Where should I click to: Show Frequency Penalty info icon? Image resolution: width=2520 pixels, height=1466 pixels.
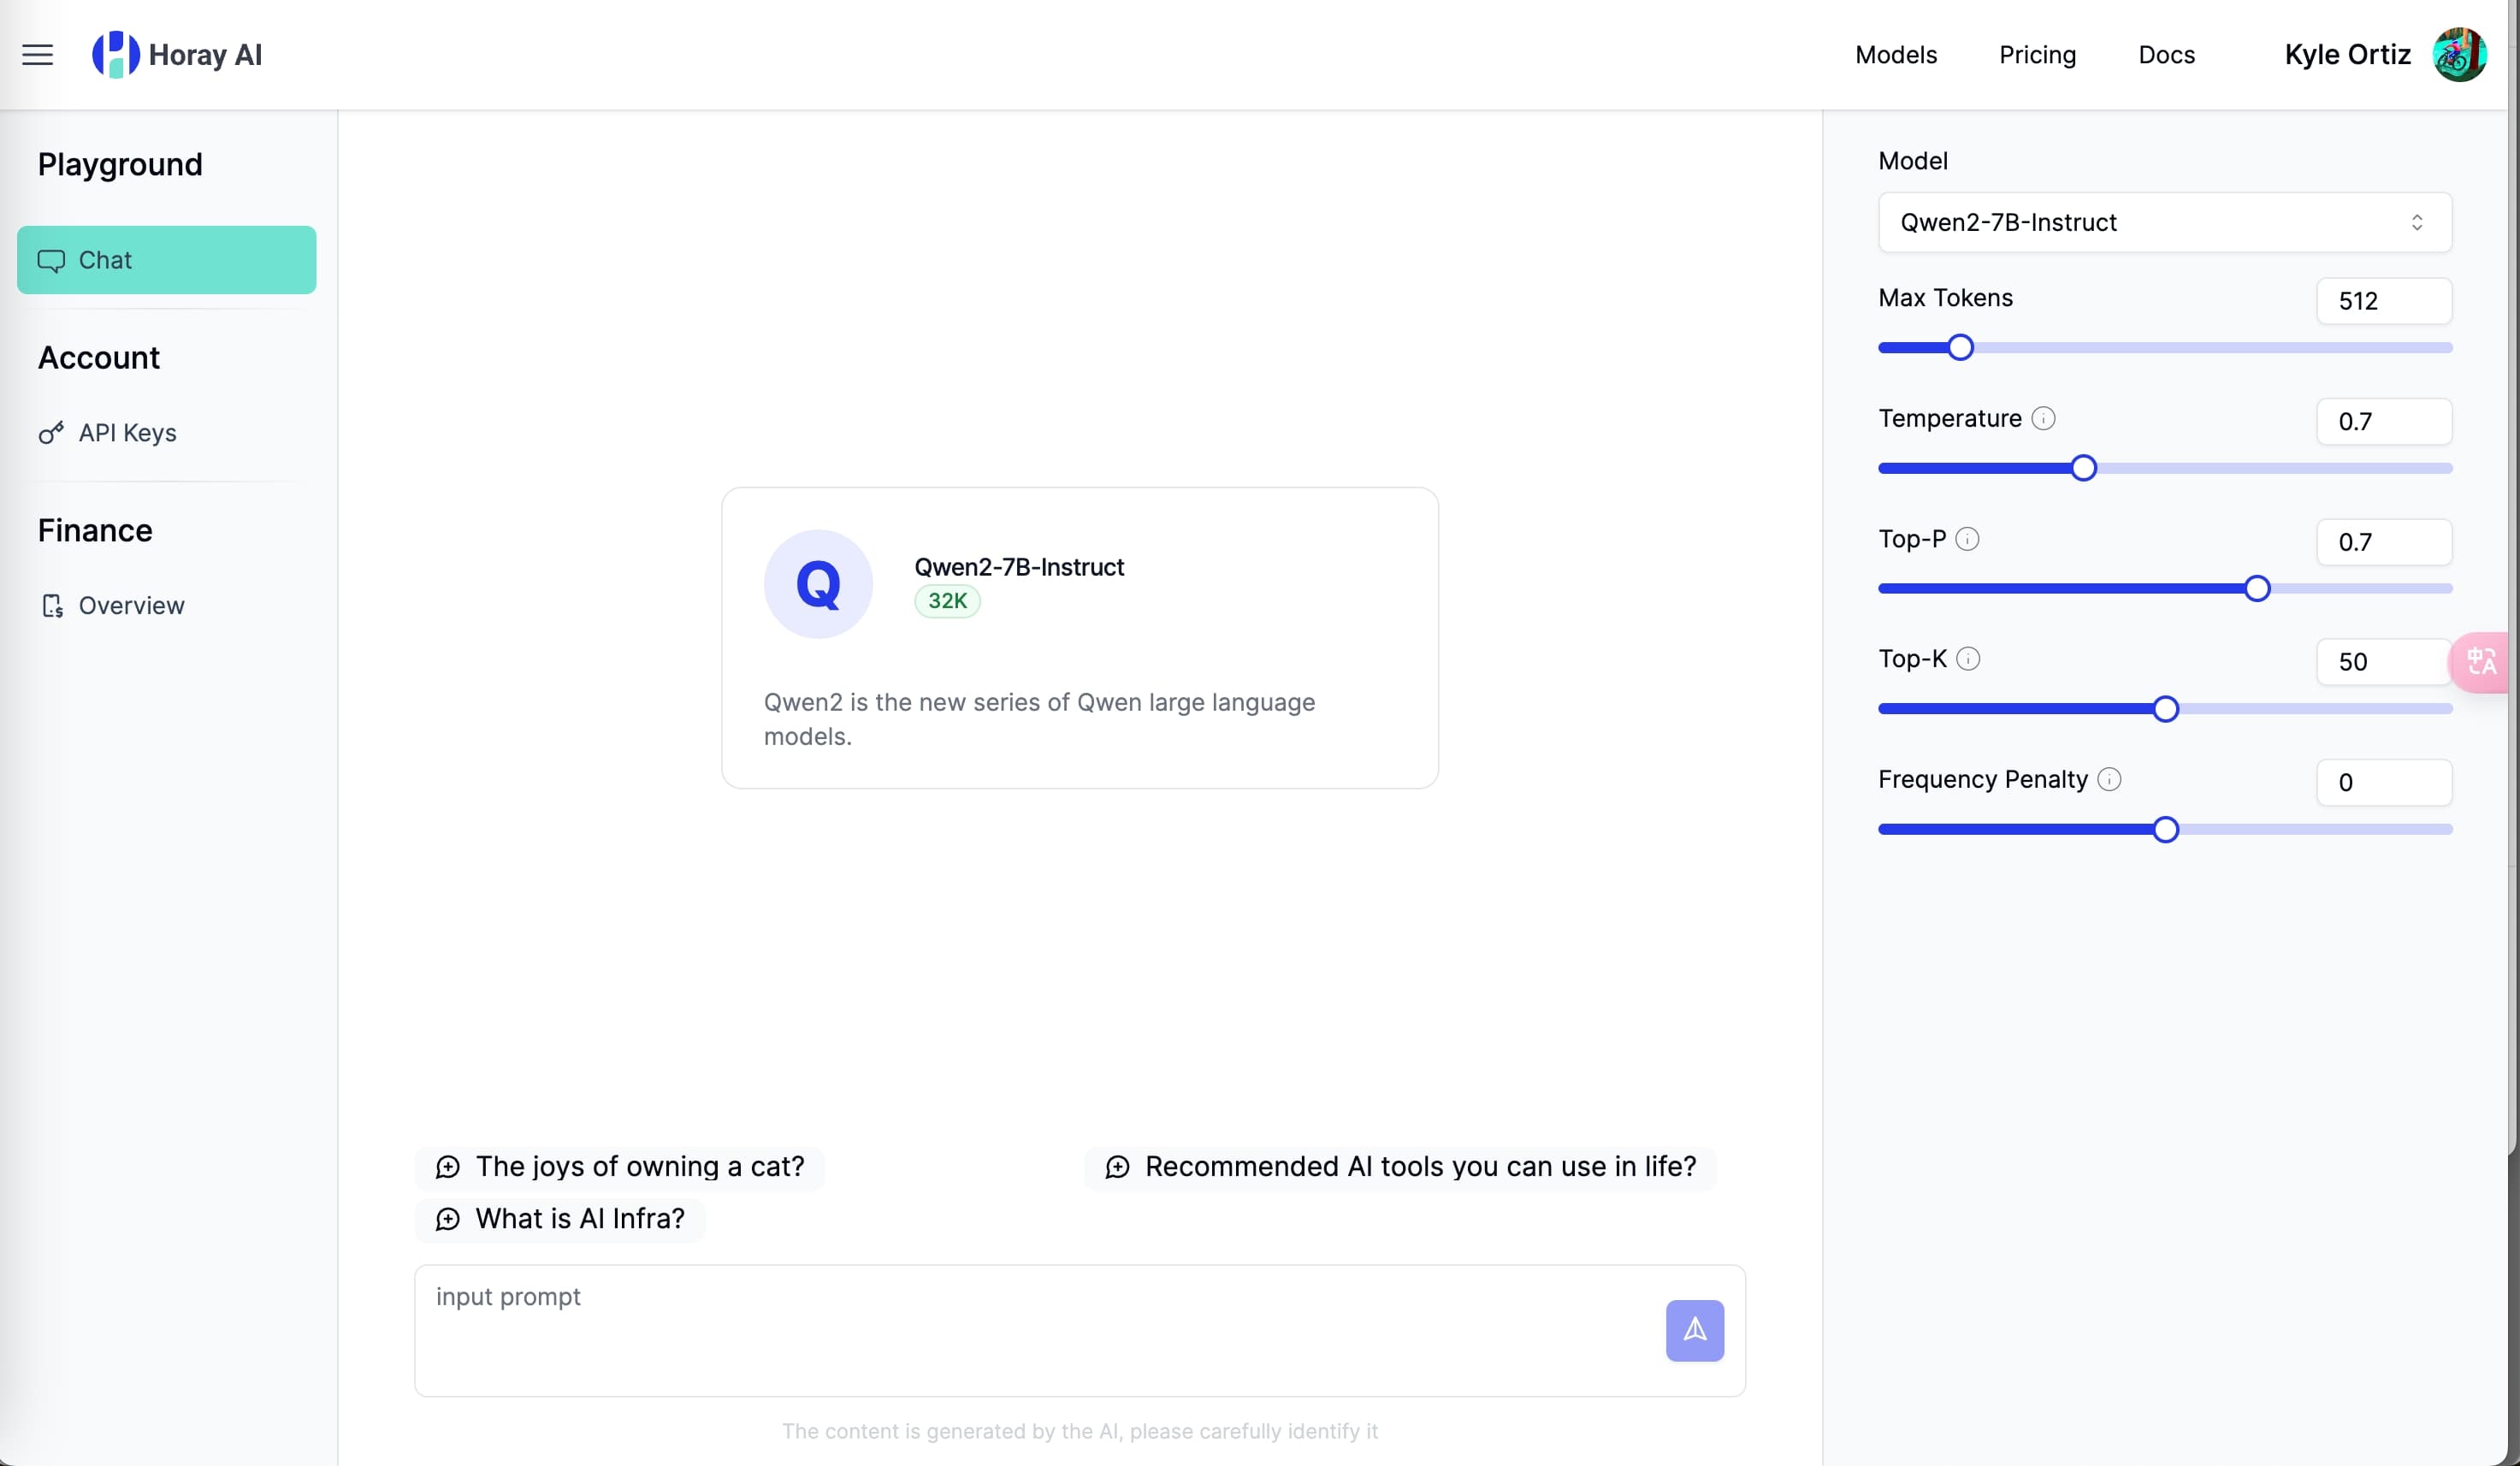click(x=2109, y=780)
